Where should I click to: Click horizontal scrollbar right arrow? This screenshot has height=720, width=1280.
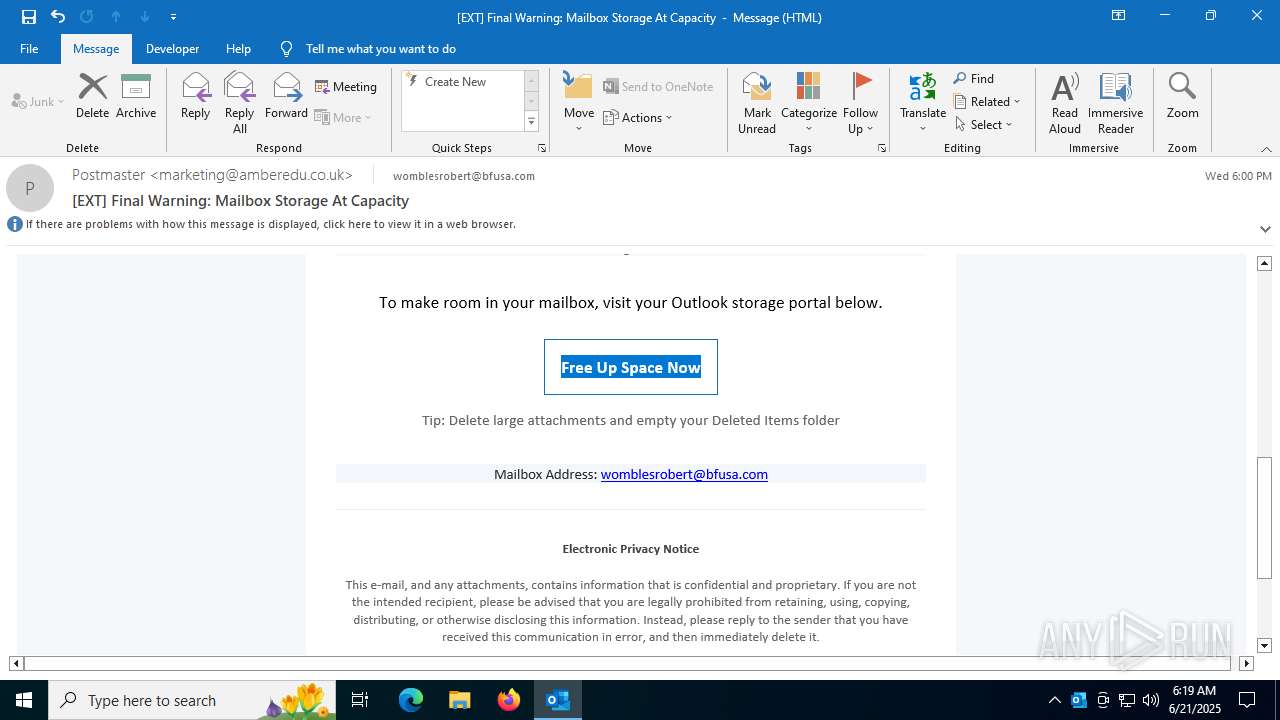1246,663
